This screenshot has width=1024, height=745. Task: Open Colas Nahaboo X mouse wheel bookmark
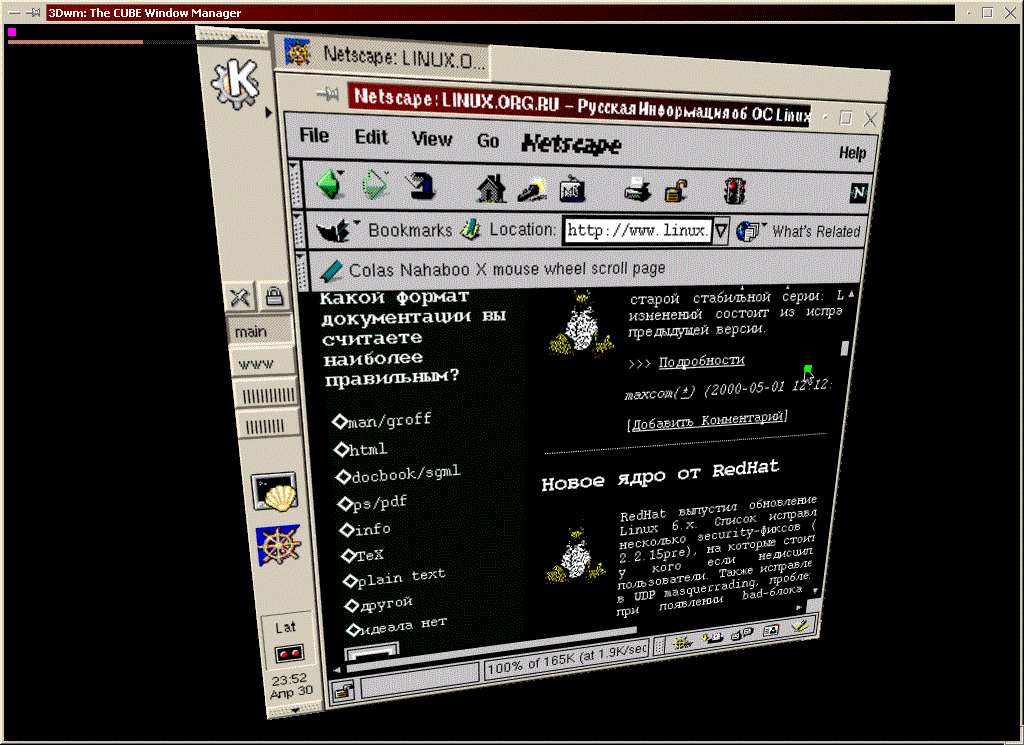tap(507, 269)
